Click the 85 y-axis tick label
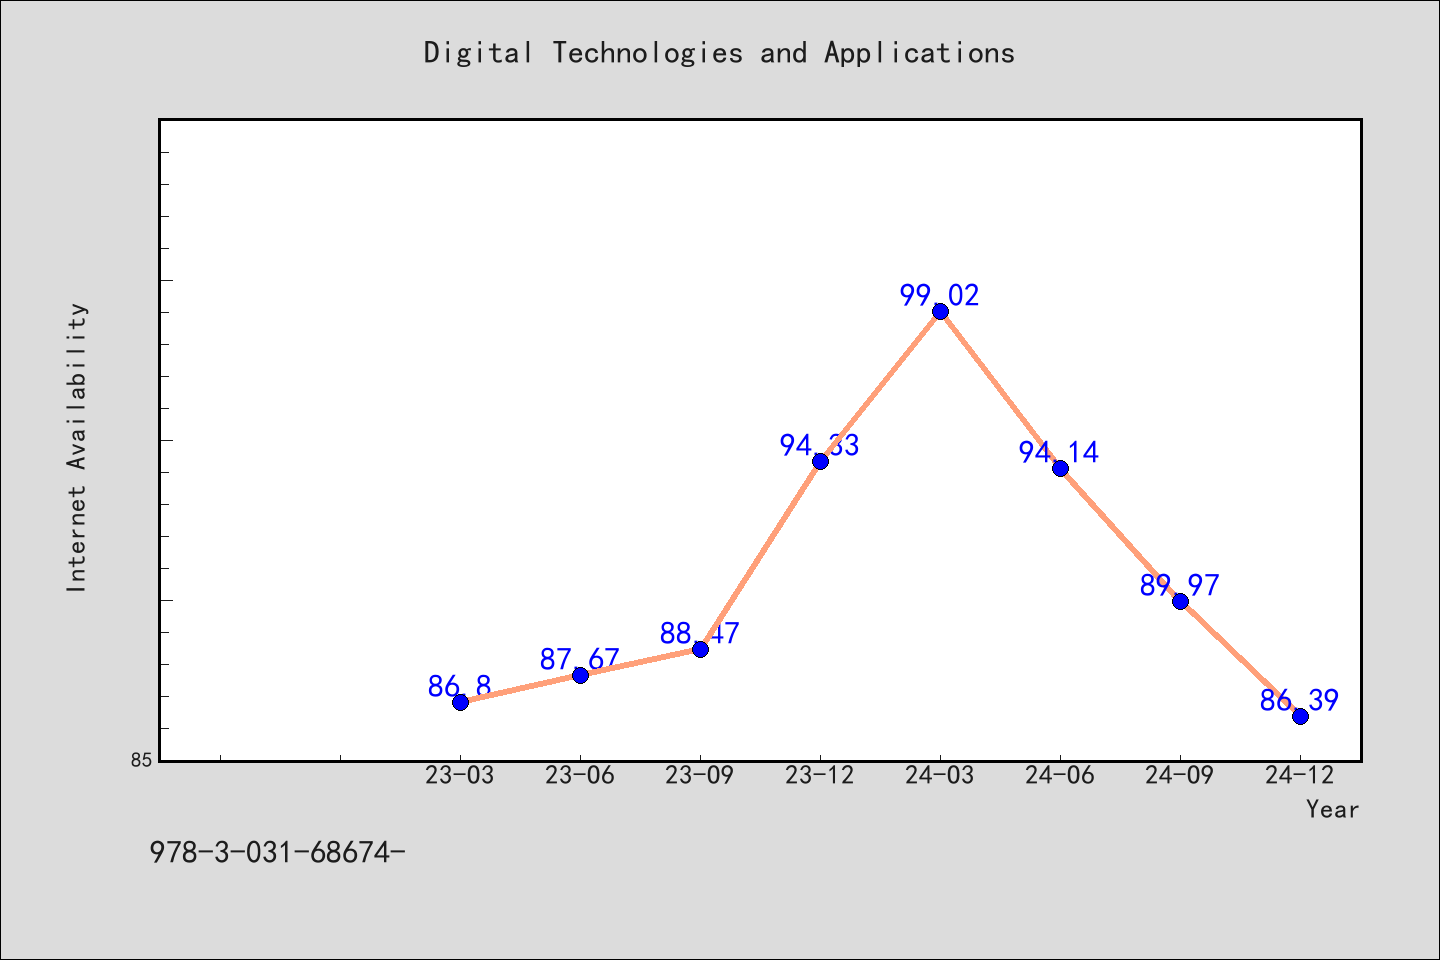This screenshot has width=1440, height=960. point(142,760)
